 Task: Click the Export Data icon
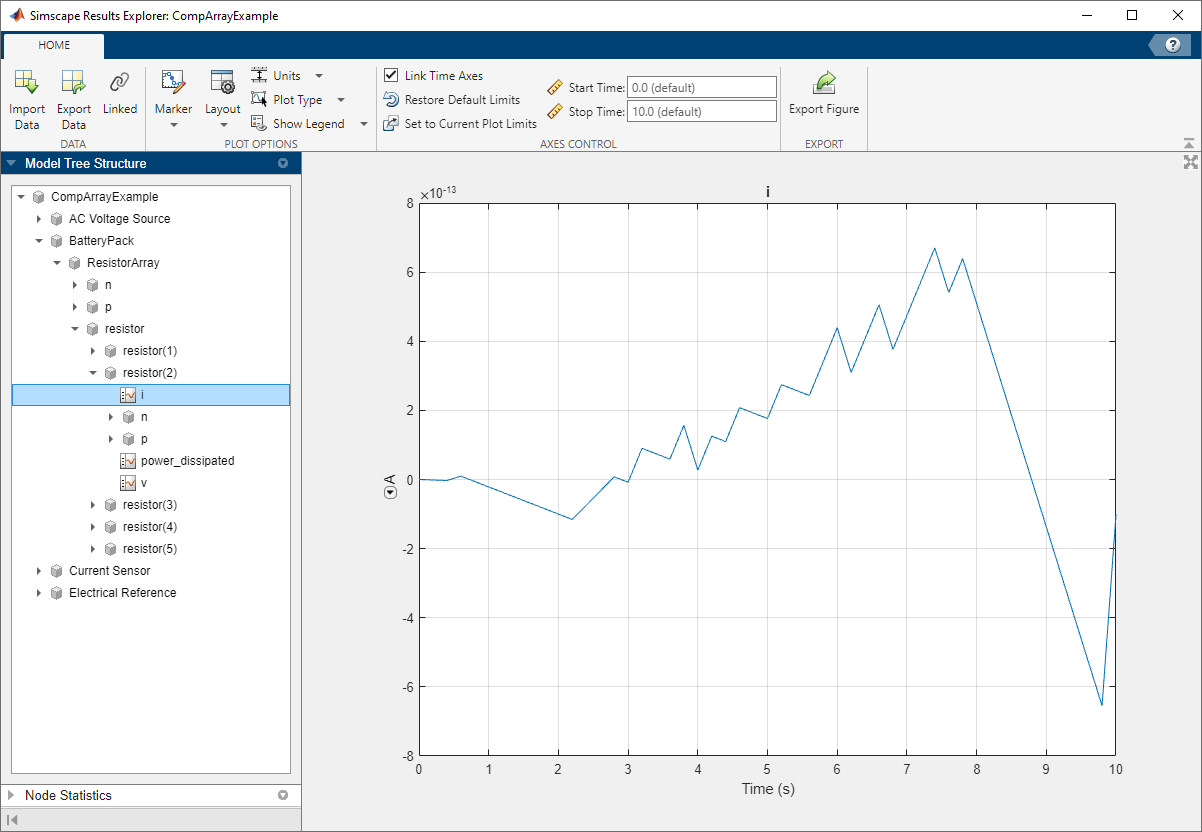point(73,84)
